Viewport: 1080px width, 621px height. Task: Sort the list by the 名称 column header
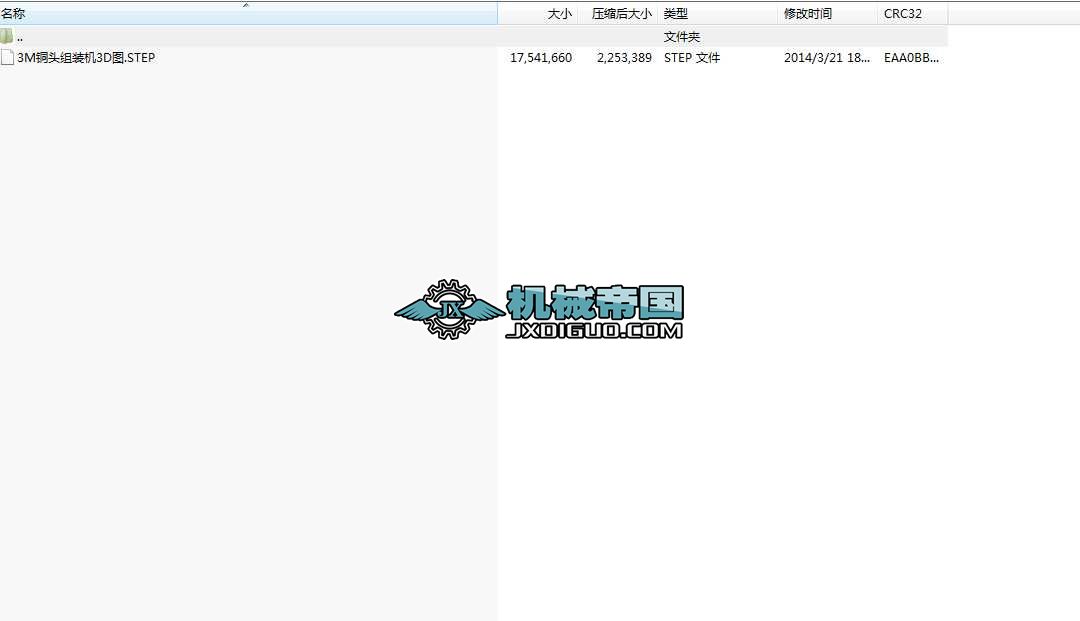coord(248,14)
